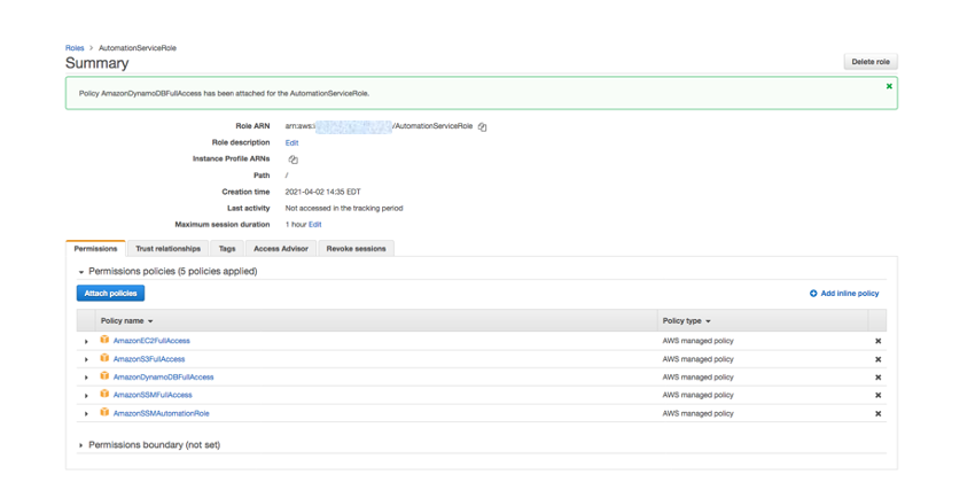
Task: Click the AmazonSSMAutomationRole policy cube icon
Action: [105, 412]
